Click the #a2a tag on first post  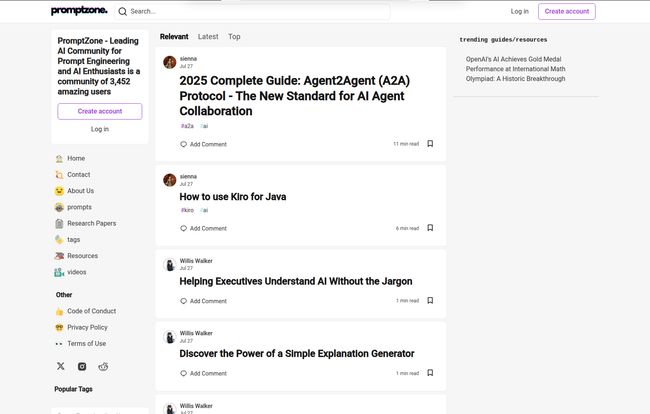187,126
